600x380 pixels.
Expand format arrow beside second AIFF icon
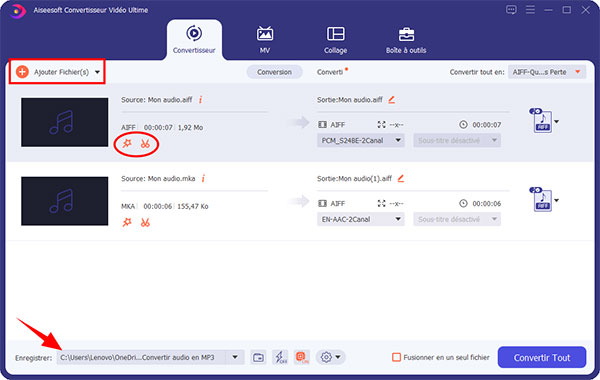[557, 201]
